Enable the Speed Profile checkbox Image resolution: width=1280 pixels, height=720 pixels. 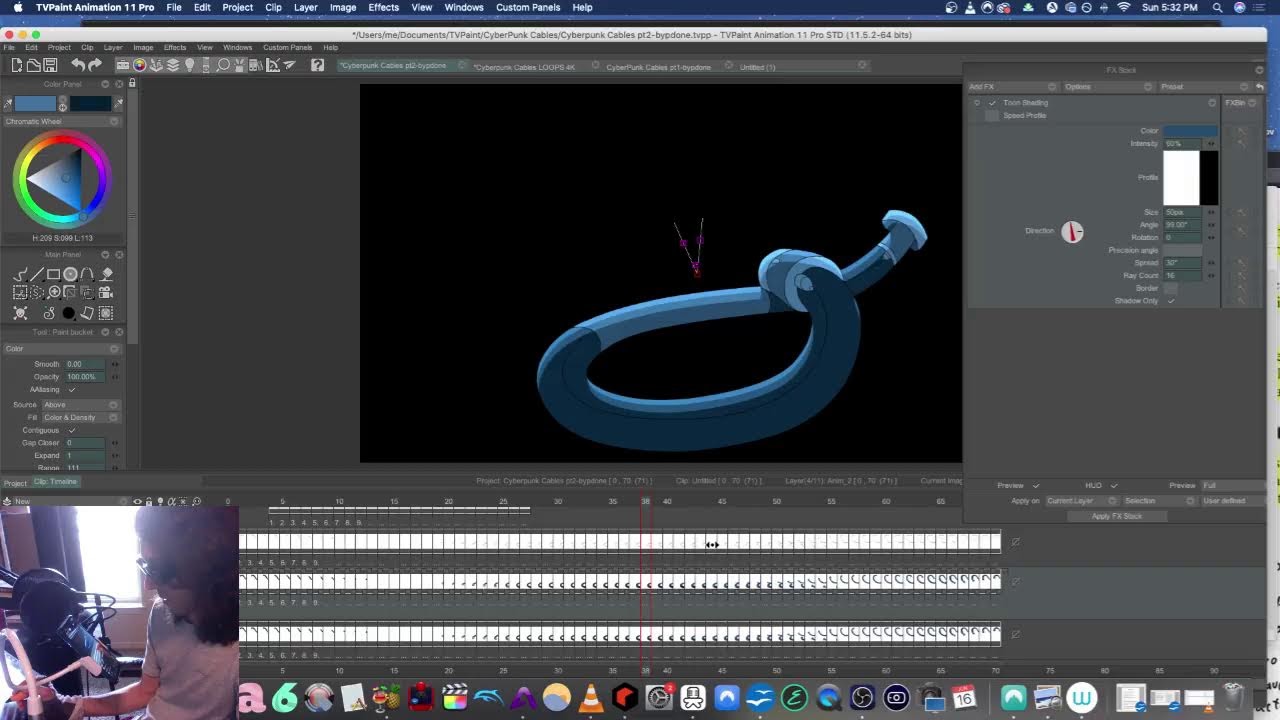[992, 115]
